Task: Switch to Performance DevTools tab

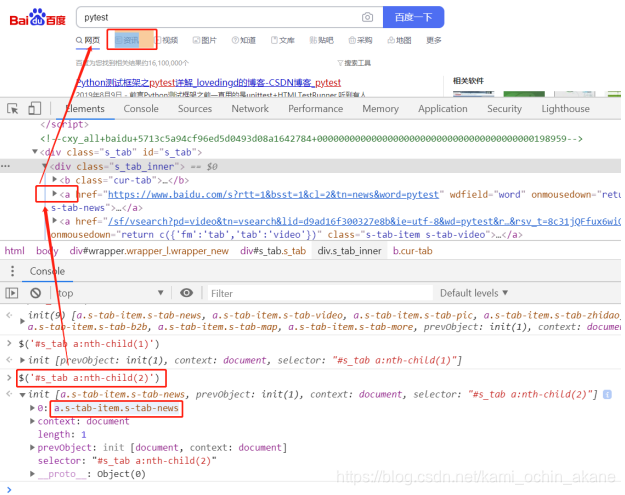Action: [315, 108]
